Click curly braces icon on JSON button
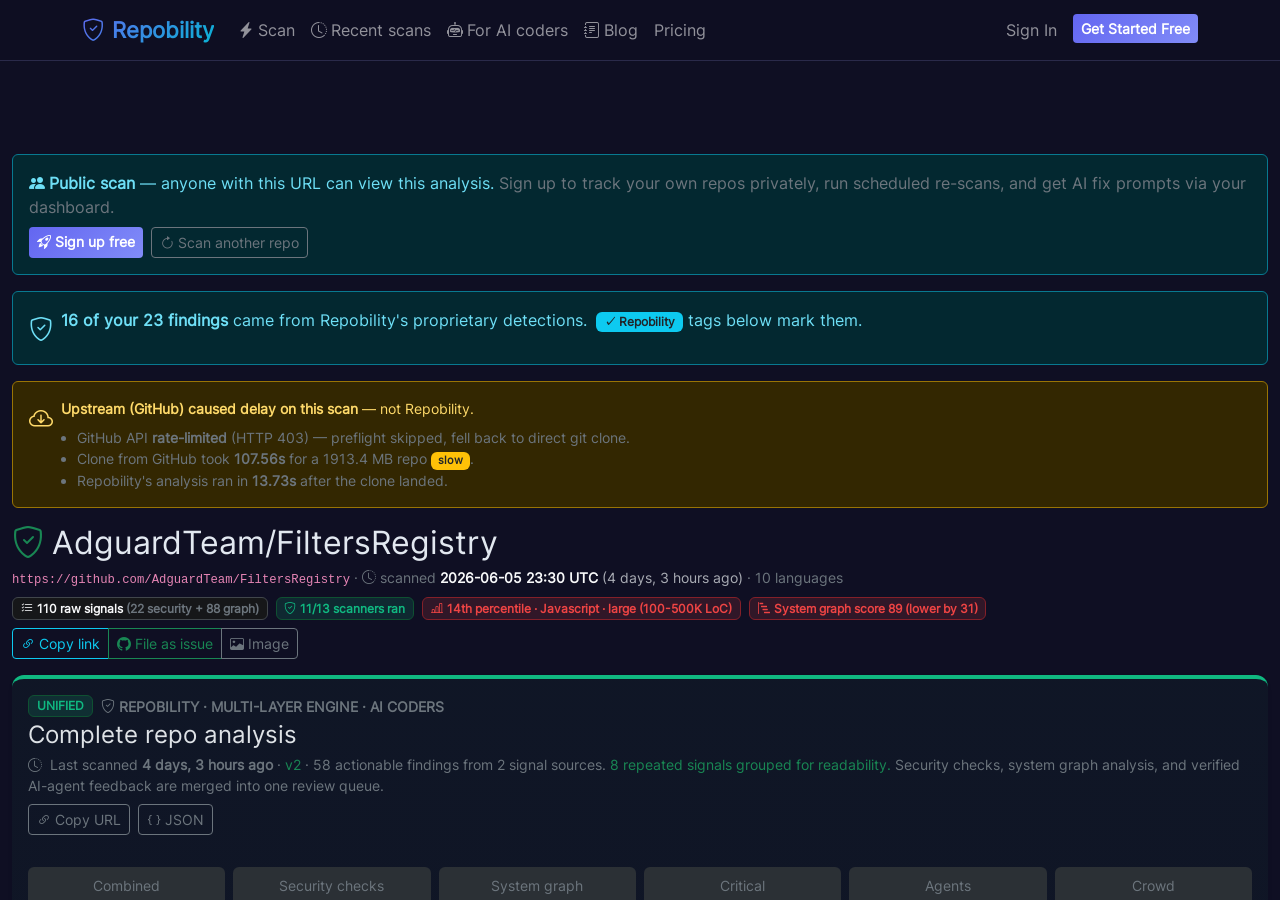1280x900 pixels. (x=154, y=820)
